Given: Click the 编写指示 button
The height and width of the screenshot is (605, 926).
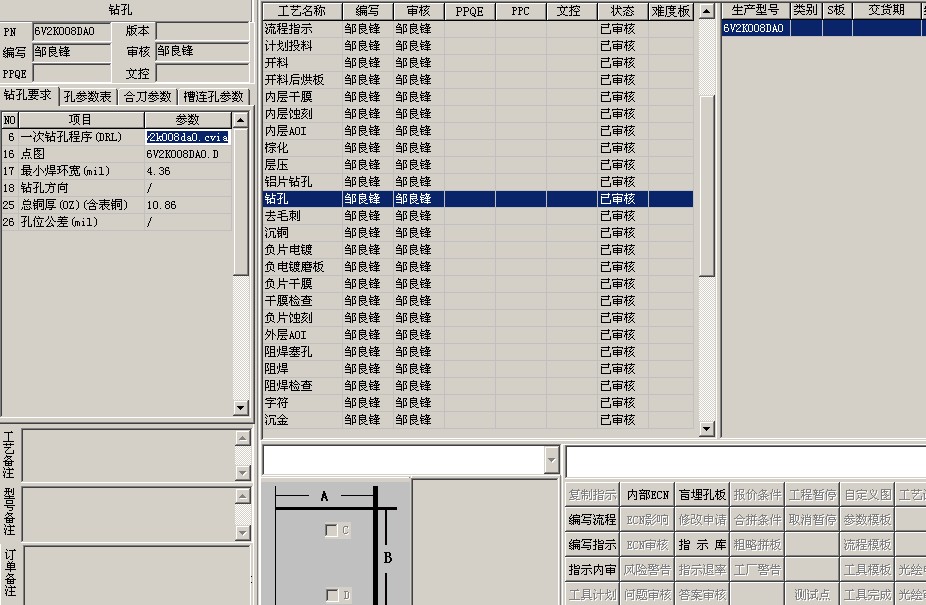Looking at the screenshot, I should [592, 544].
